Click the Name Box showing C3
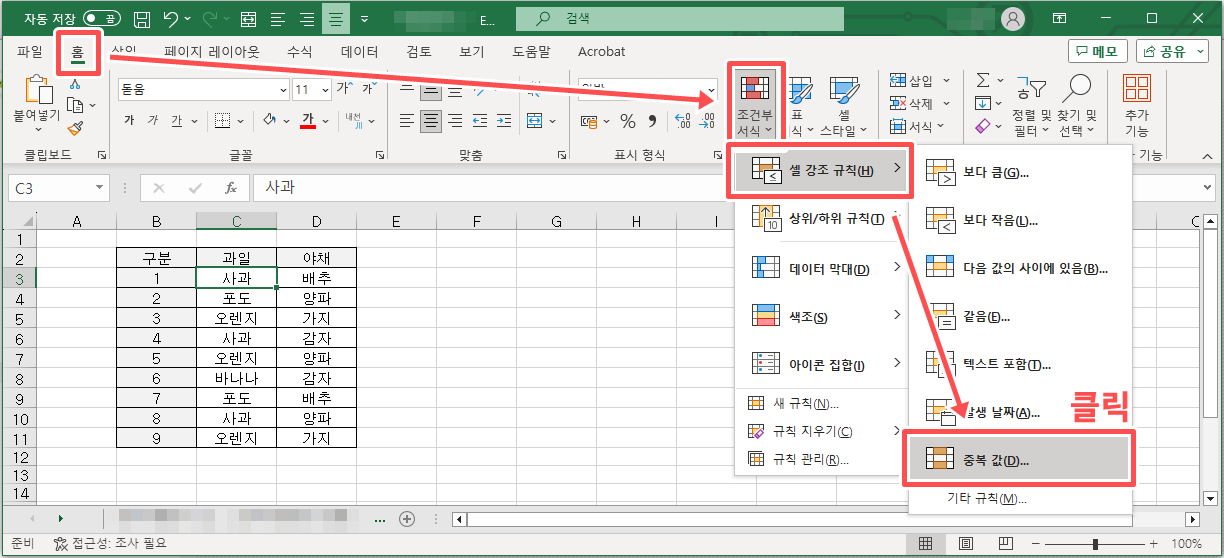Screen dimensions: 1224x558 click(60, 187)
